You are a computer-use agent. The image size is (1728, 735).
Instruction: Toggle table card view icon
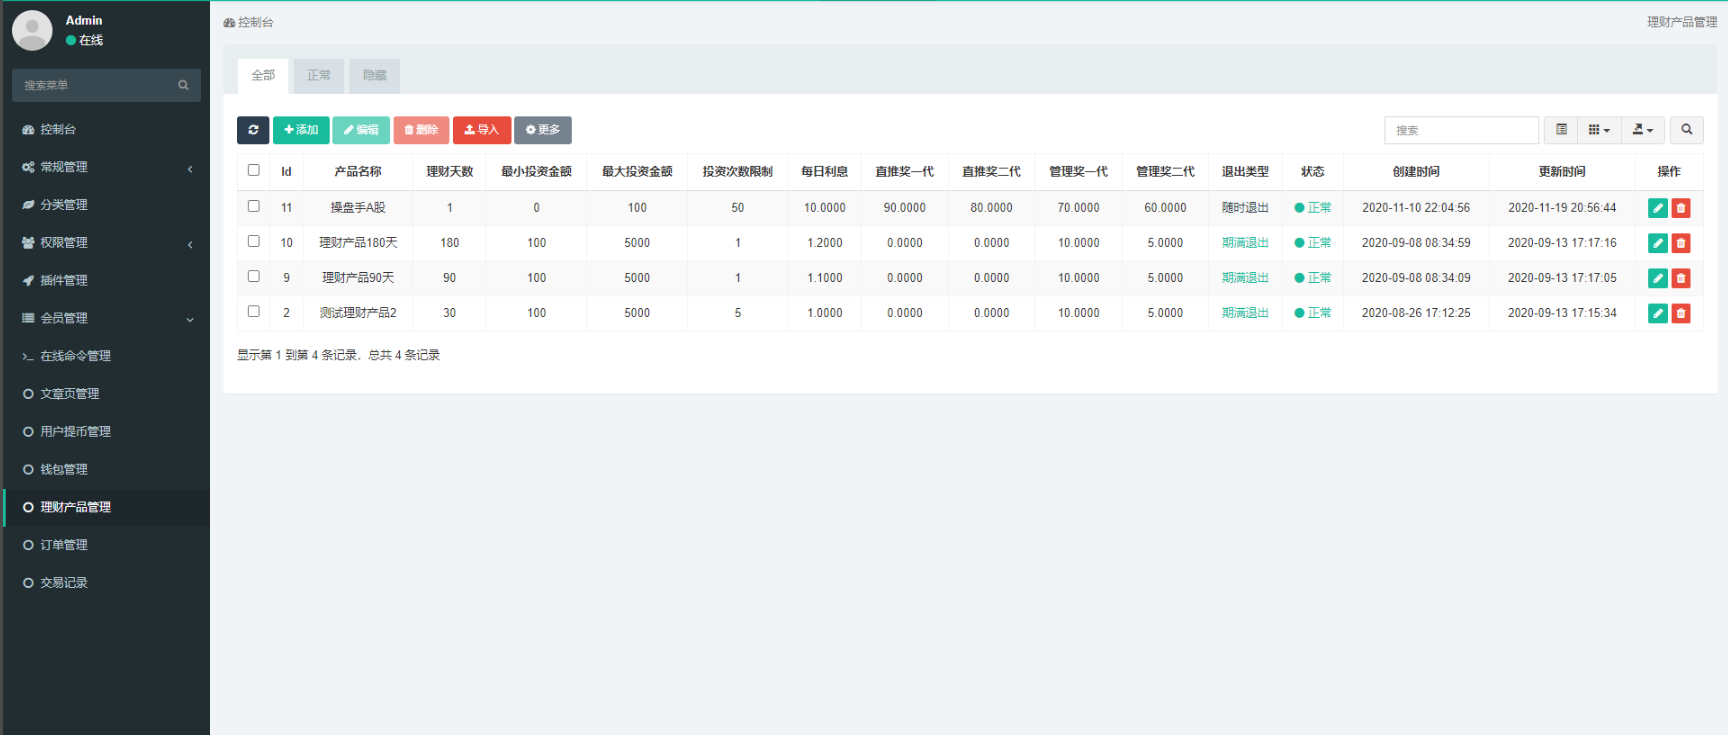pos(1561,130)
